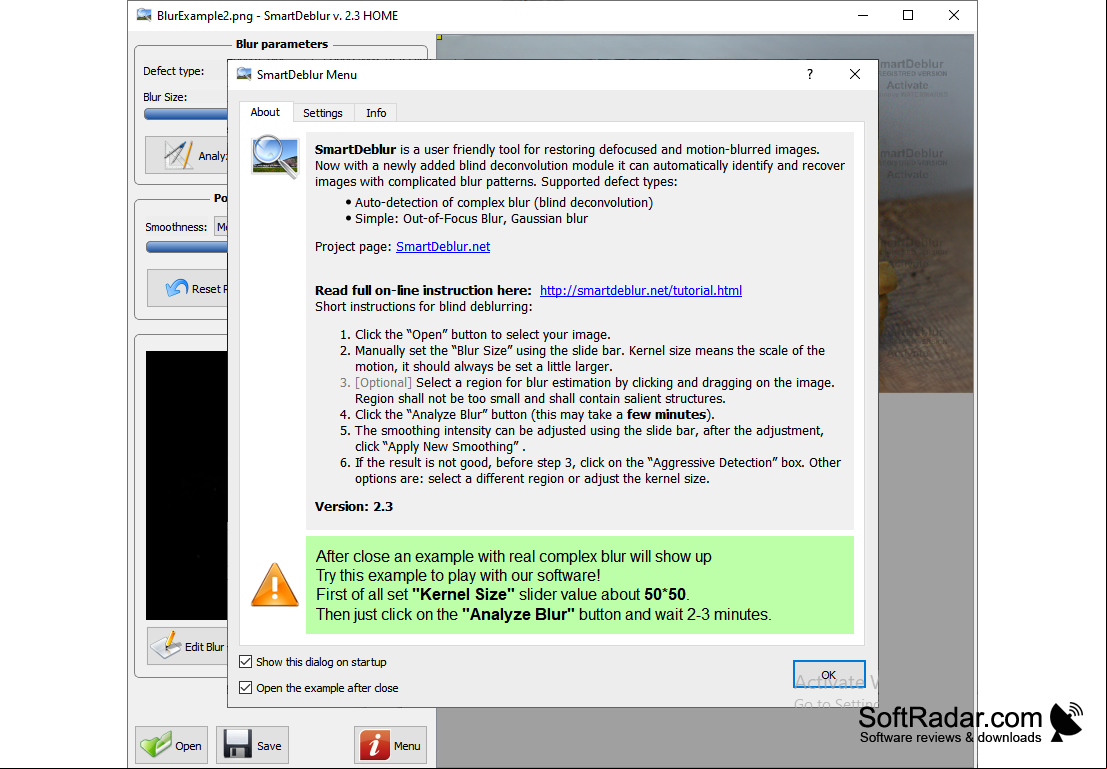The width and height of the screenshot is (1107, 769).
Task: Click the "Simple: Out-of-Focus Blur, Gaussian blur" bullet
Action: pyautogui.click(x=472, y=219)
